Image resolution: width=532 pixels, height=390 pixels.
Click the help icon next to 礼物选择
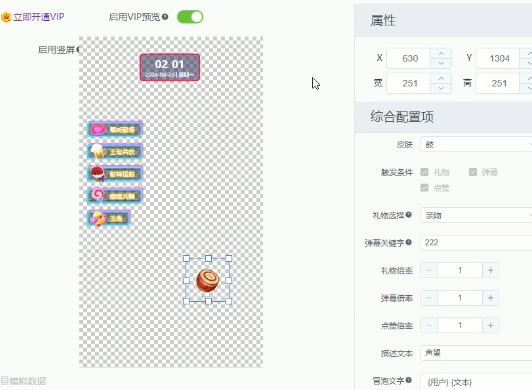[408, 215]
